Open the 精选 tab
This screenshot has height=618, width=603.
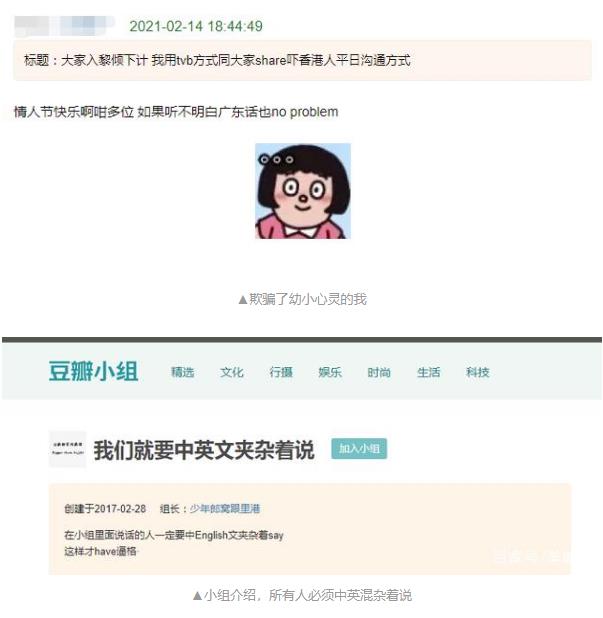coord(182,372)
